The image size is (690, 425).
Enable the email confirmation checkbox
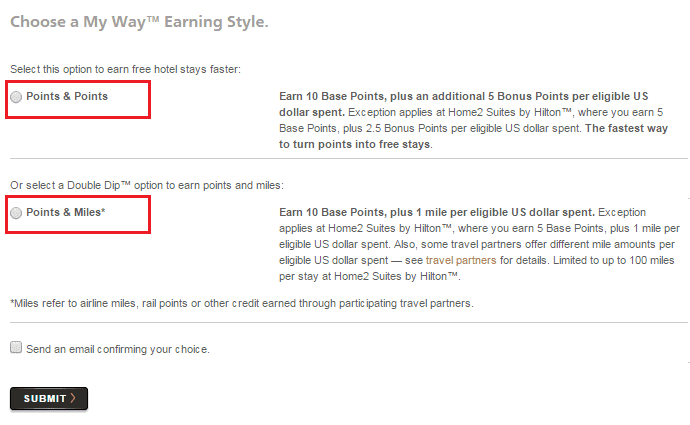[16, 348]
